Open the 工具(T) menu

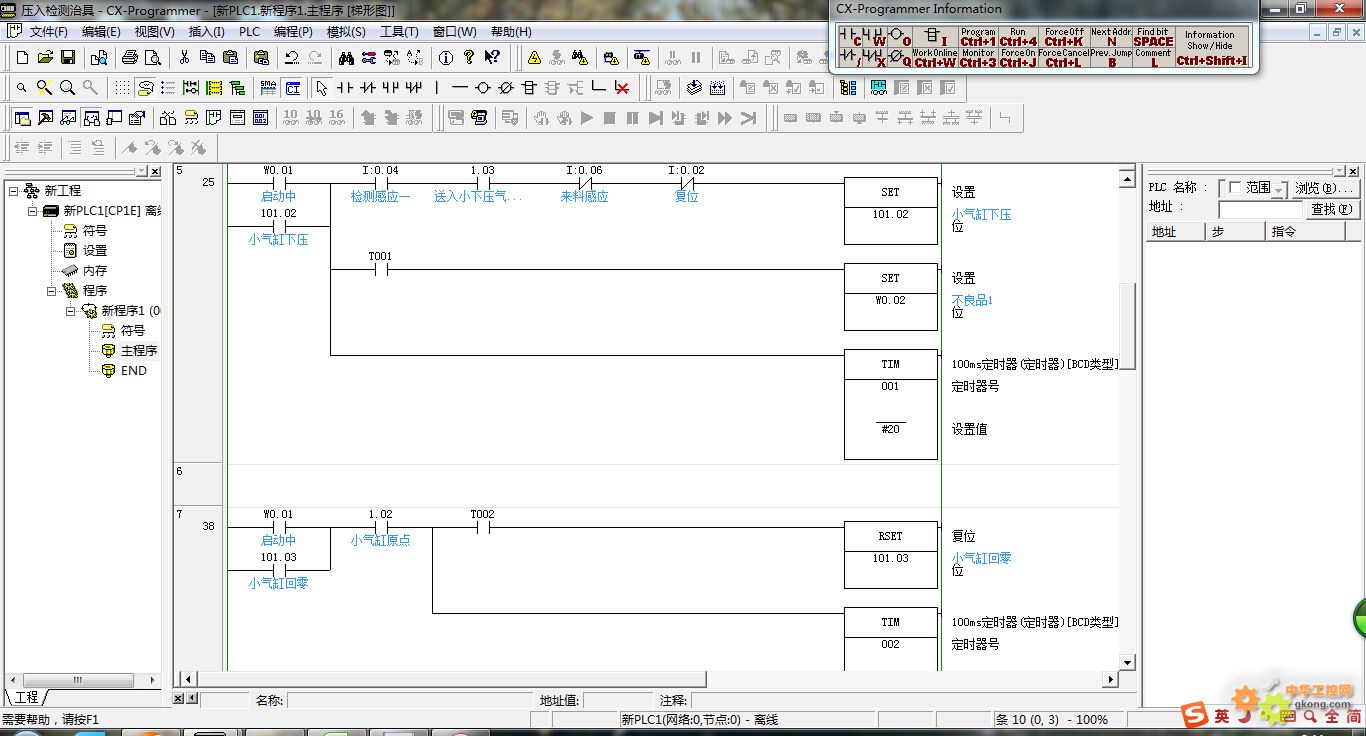[x=400, y=31]
